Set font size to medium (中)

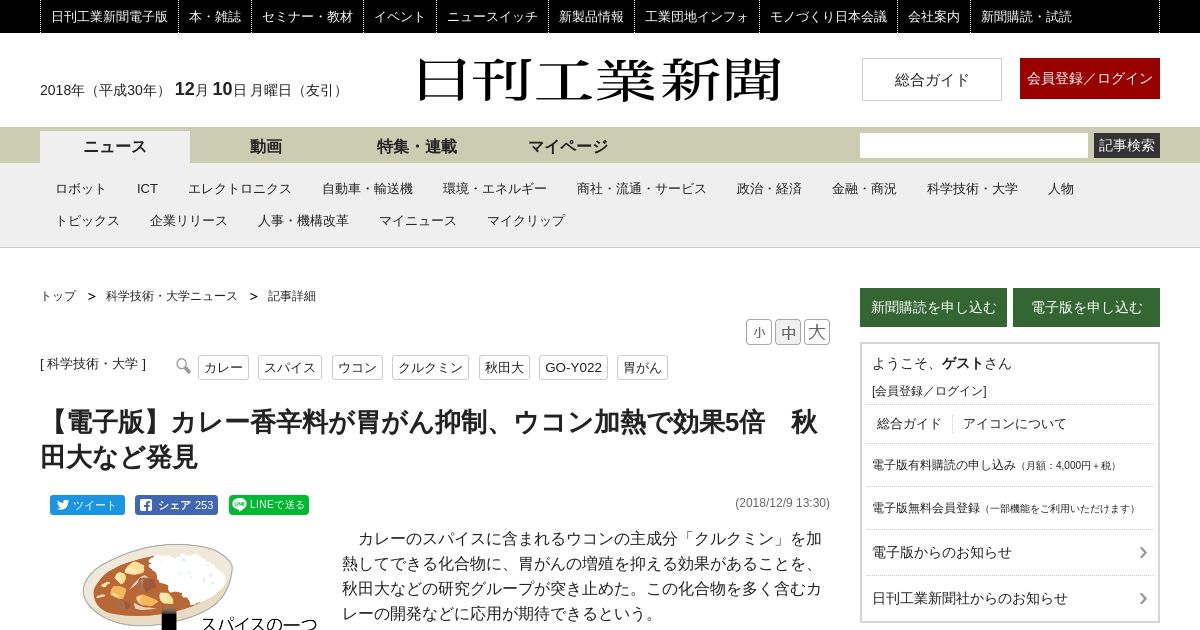pyautogui.click(x=788, y=332)
